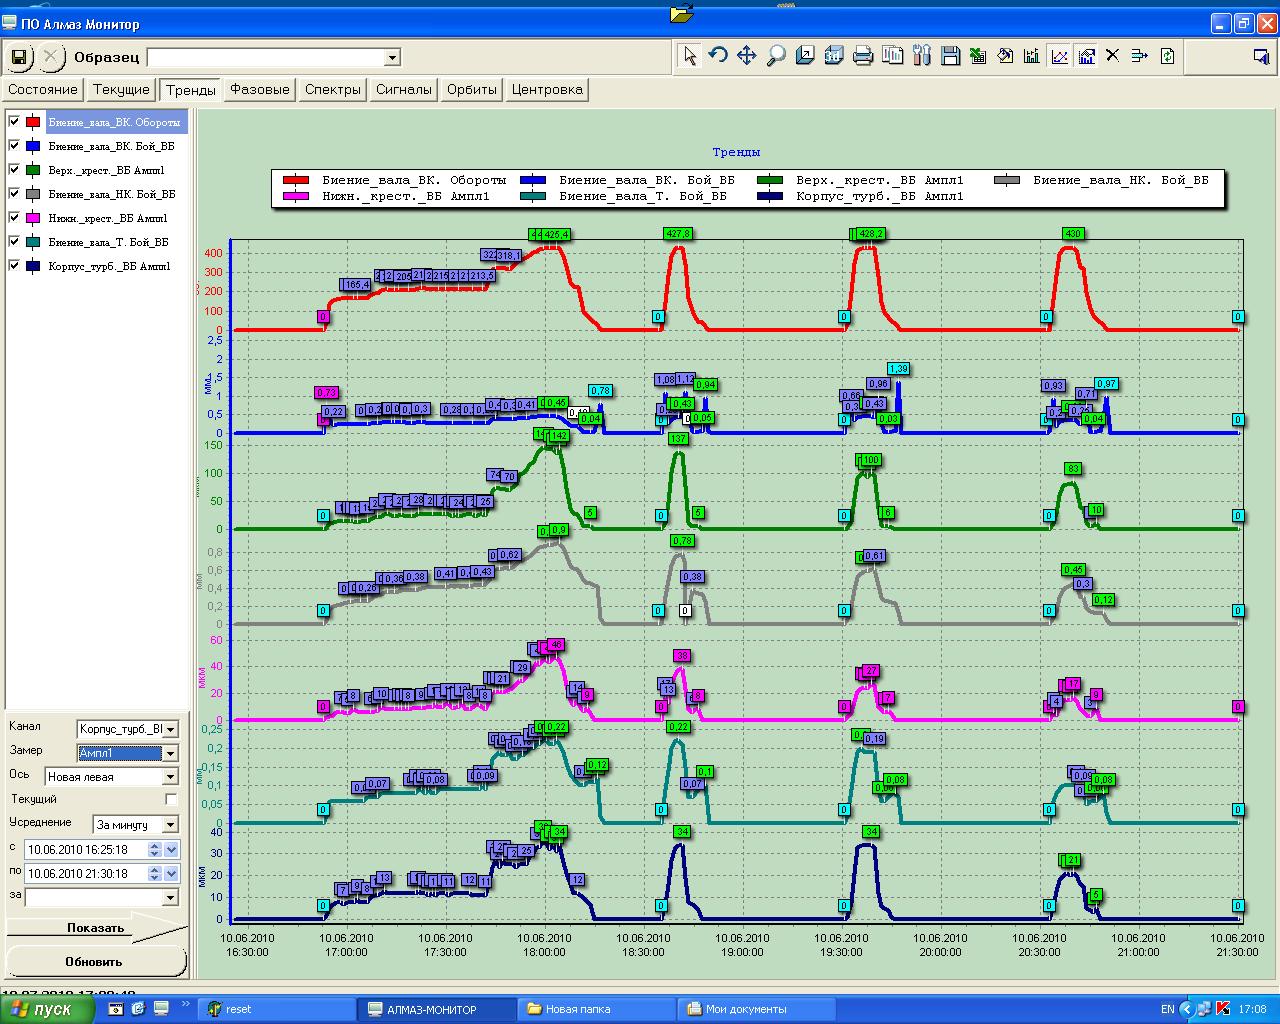This screenshot has height=1024, width=1280.
Task: Click the 3D depth cube icon
Action: pos(805,56)
